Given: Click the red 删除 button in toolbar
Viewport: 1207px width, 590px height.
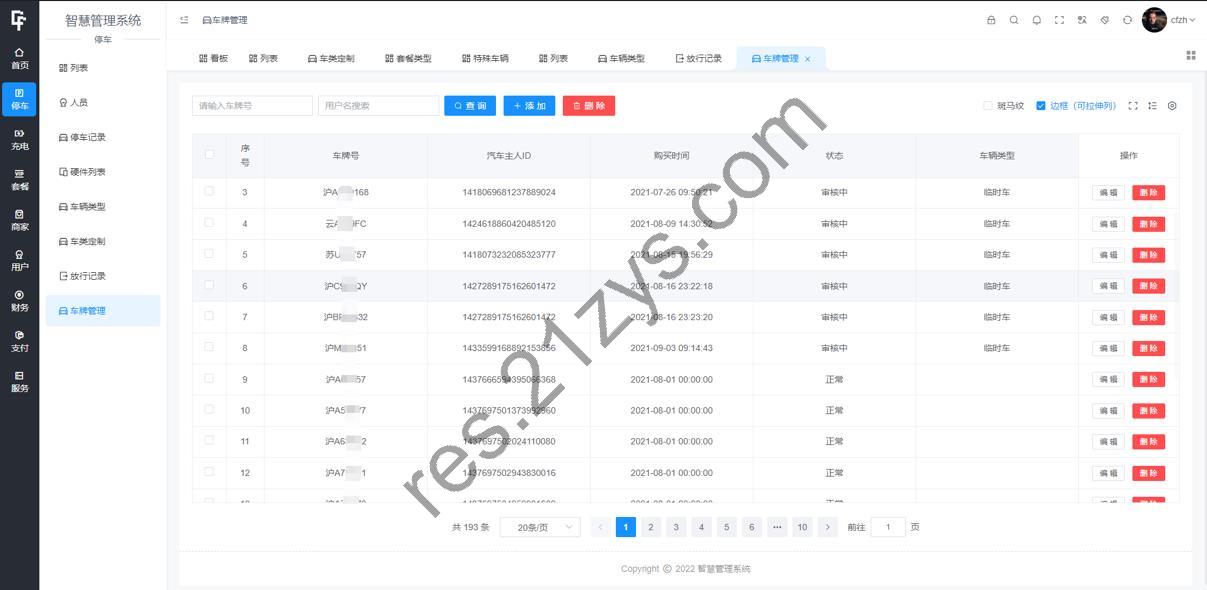Looking at the screenshot, I should (x=589, y=105).
